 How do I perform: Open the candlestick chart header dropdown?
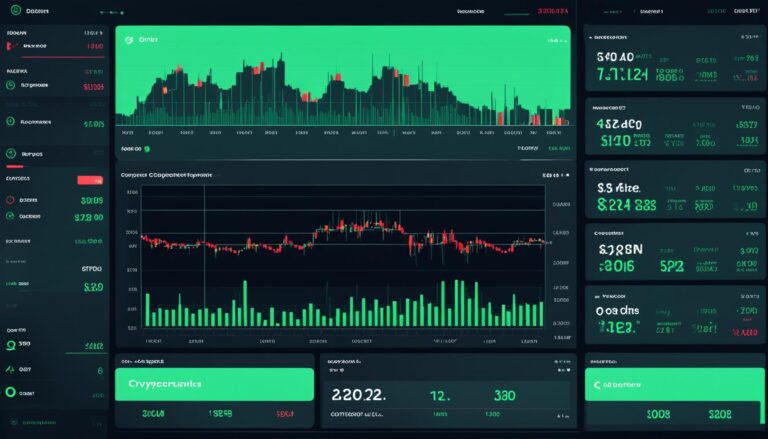tap(556, 175)
